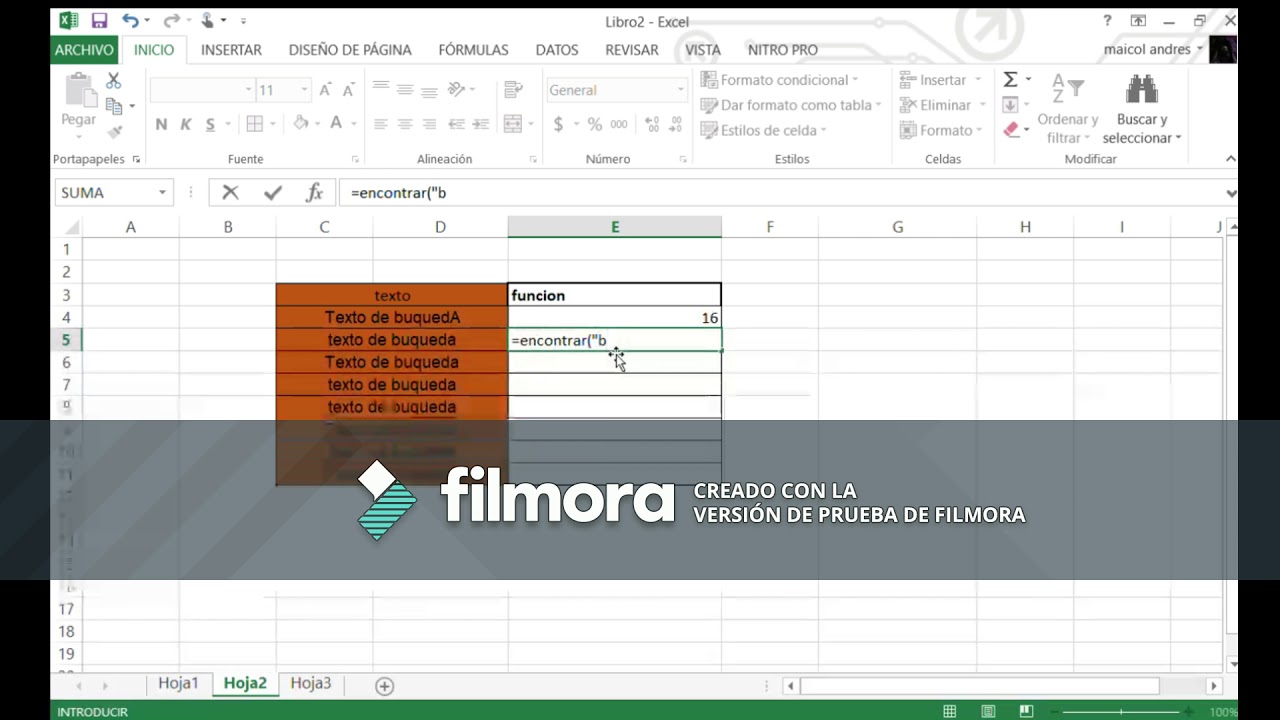Click the wrap text icon
Image resolution: width=1280 pixels, height=720 pixels.
click(513, 89)
